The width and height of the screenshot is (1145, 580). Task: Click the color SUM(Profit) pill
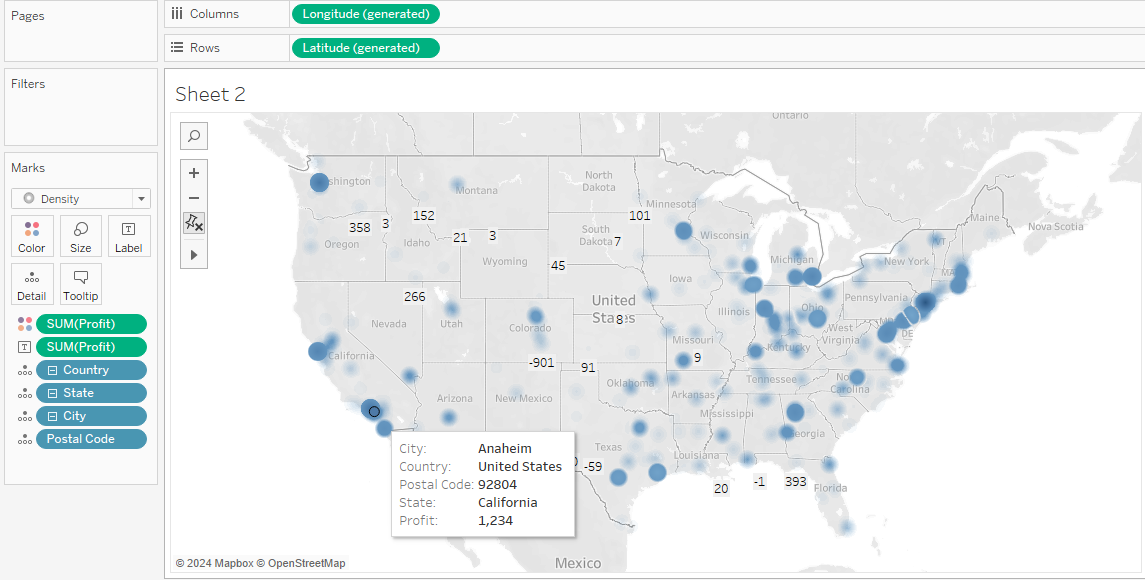[90, 324]
